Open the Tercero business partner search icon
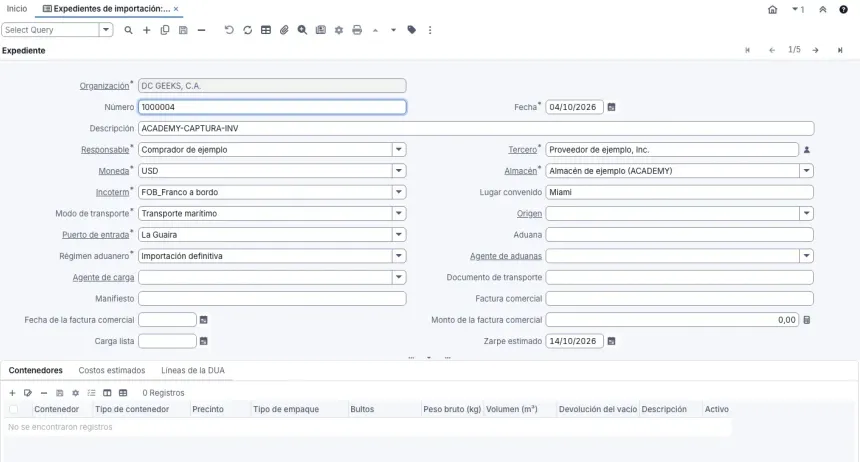 [807, 150]
